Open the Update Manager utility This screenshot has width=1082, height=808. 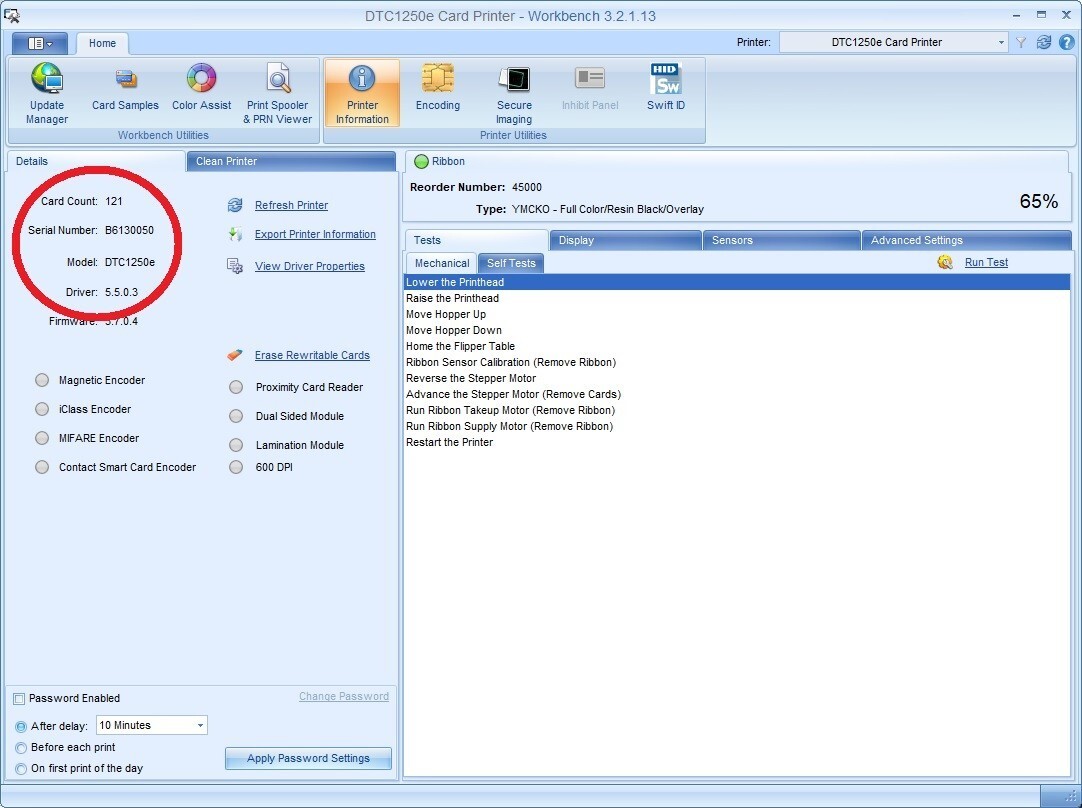coord(47,93)
